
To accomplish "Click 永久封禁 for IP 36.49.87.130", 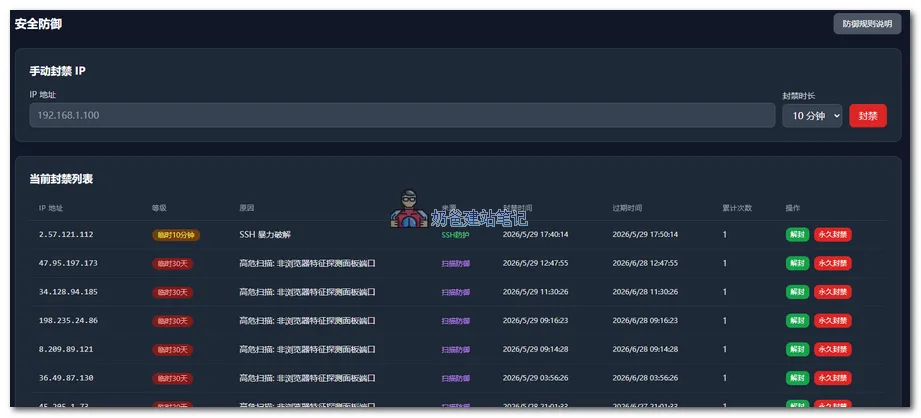I will coord(832,378).
